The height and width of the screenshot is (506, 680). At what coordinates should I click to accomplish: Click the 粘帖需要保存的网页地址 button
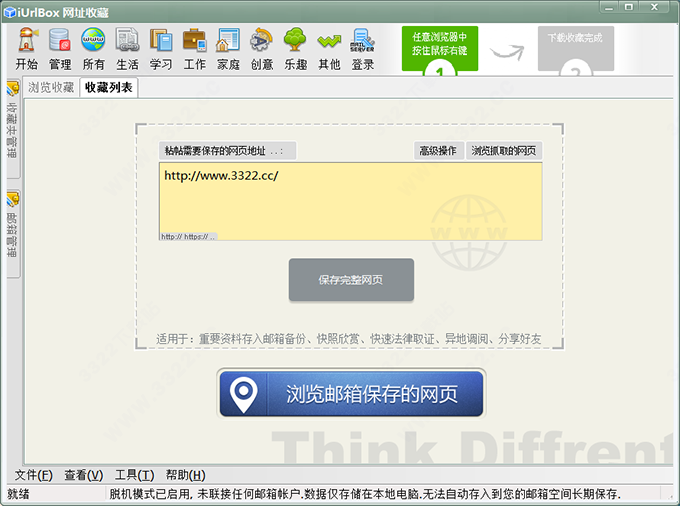click(227, 151)
